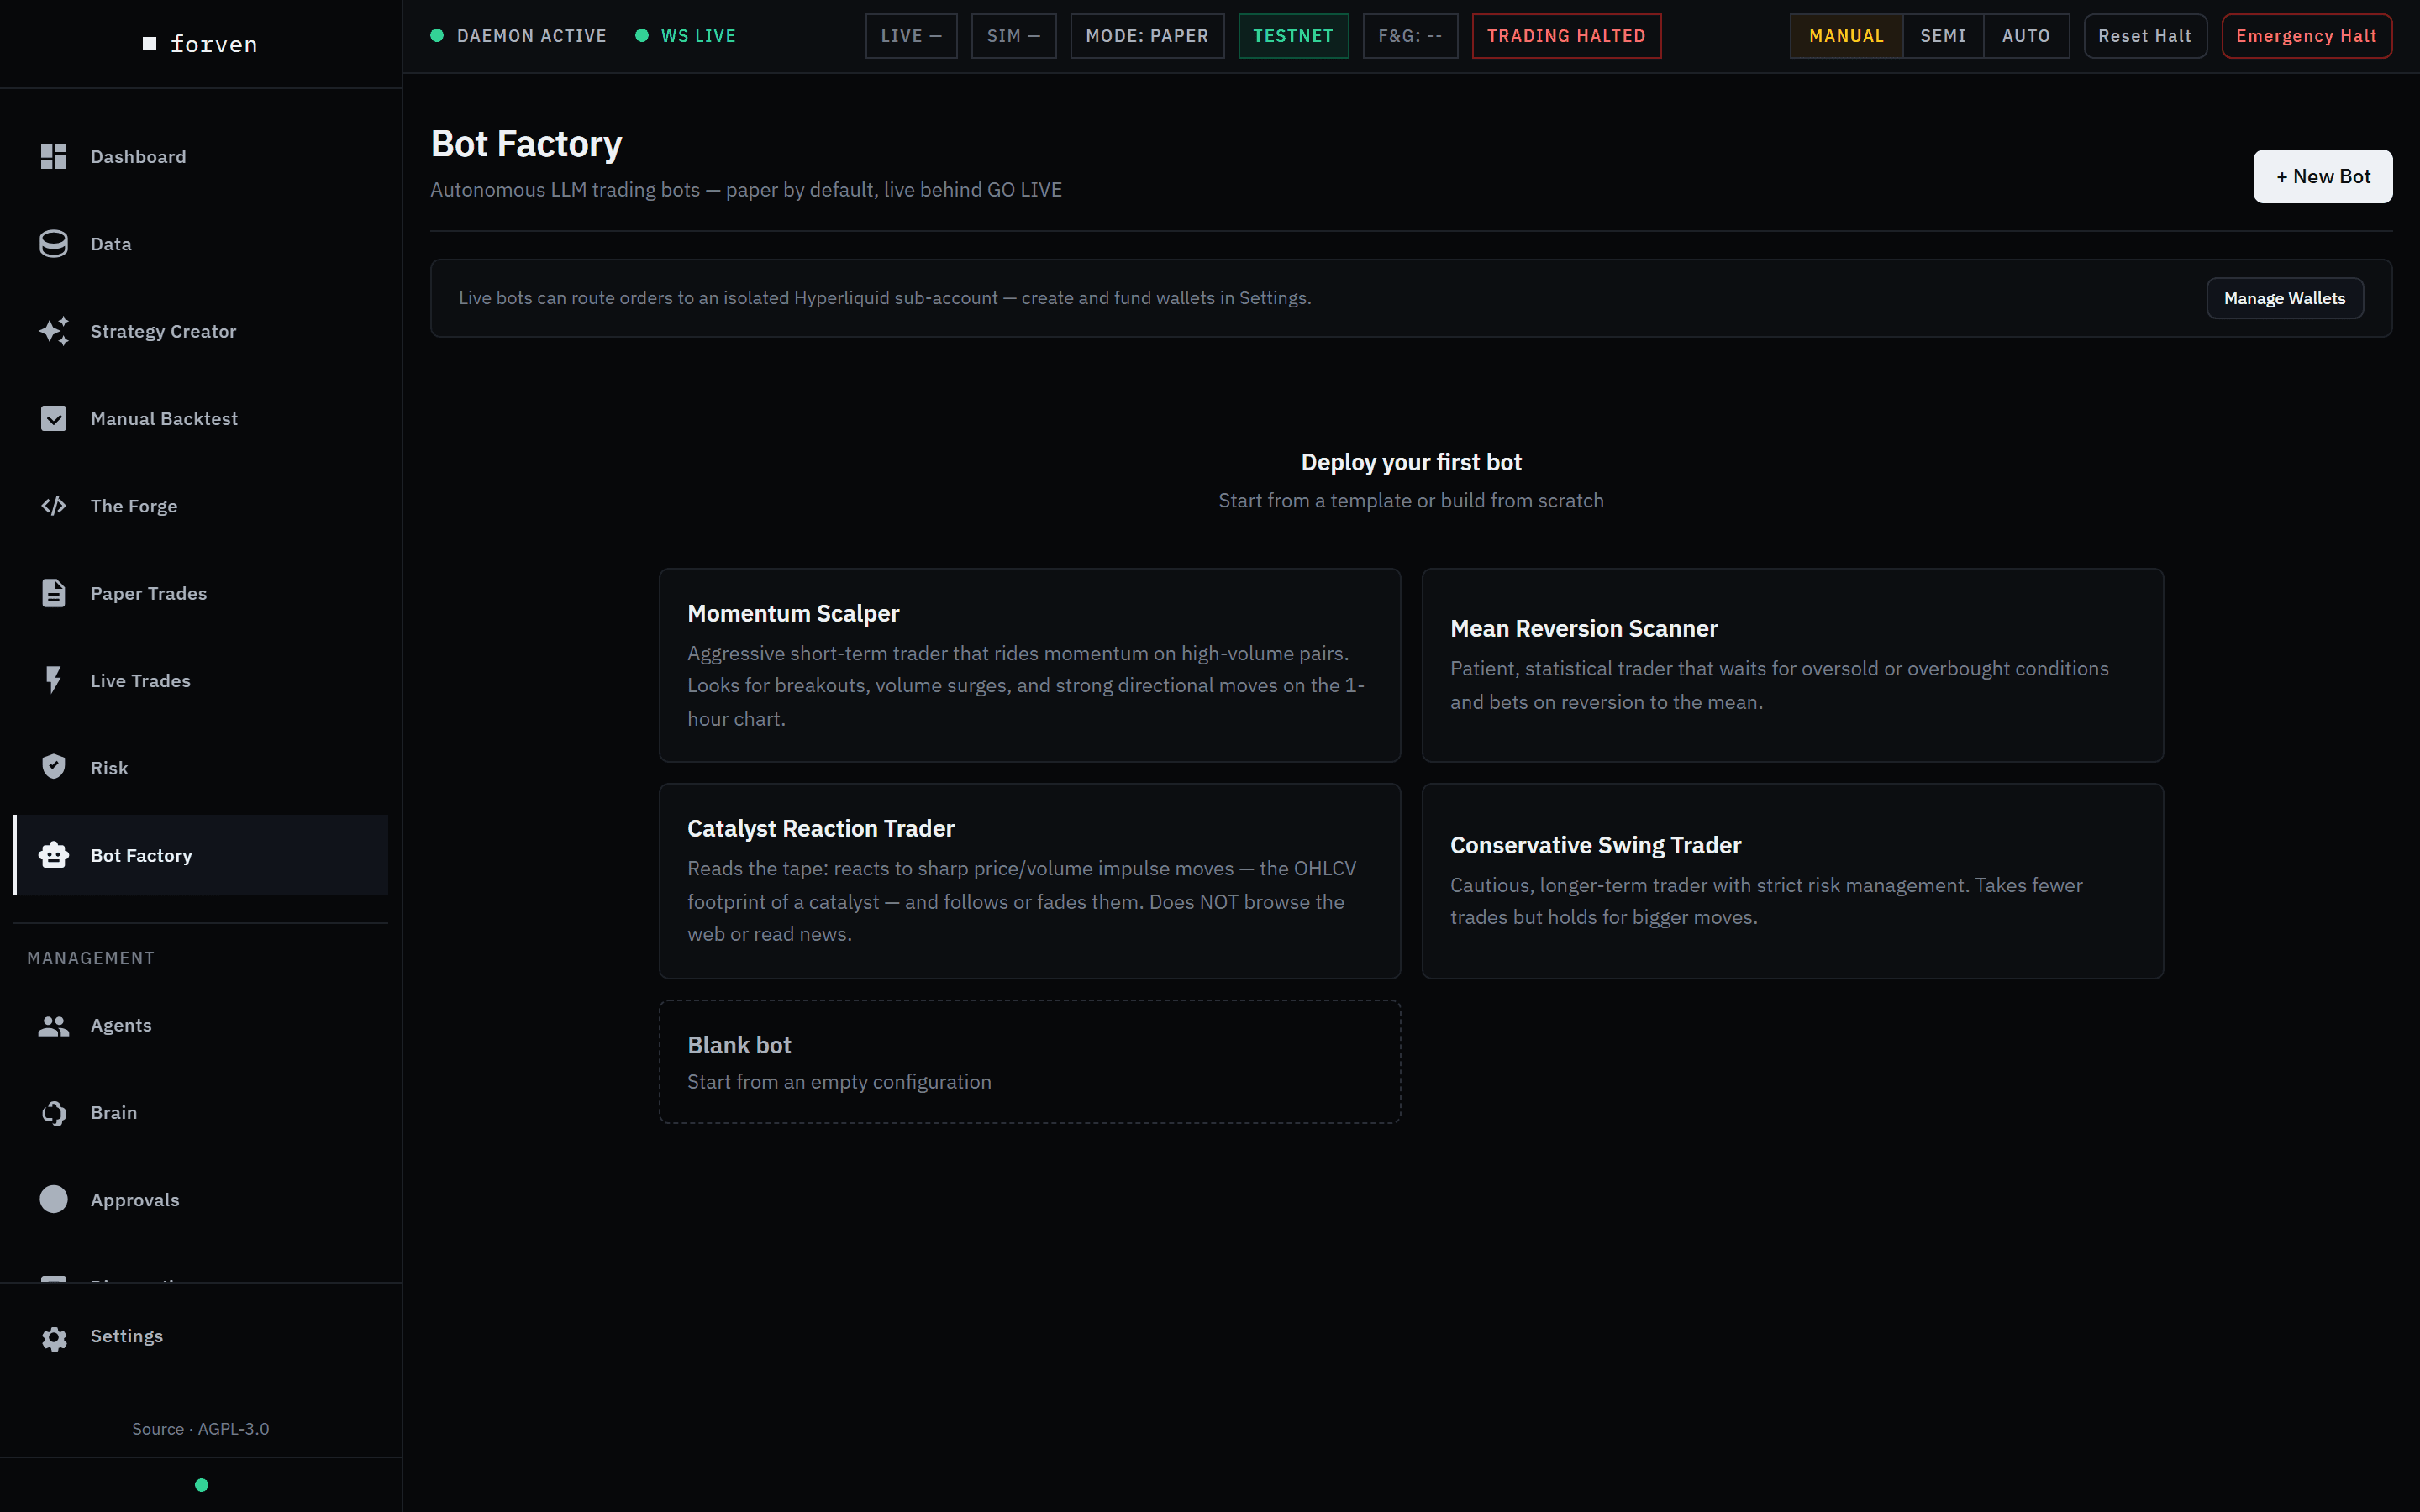
Task: Click the Manual Backtest checkmark icon
Action: (54, 418)
